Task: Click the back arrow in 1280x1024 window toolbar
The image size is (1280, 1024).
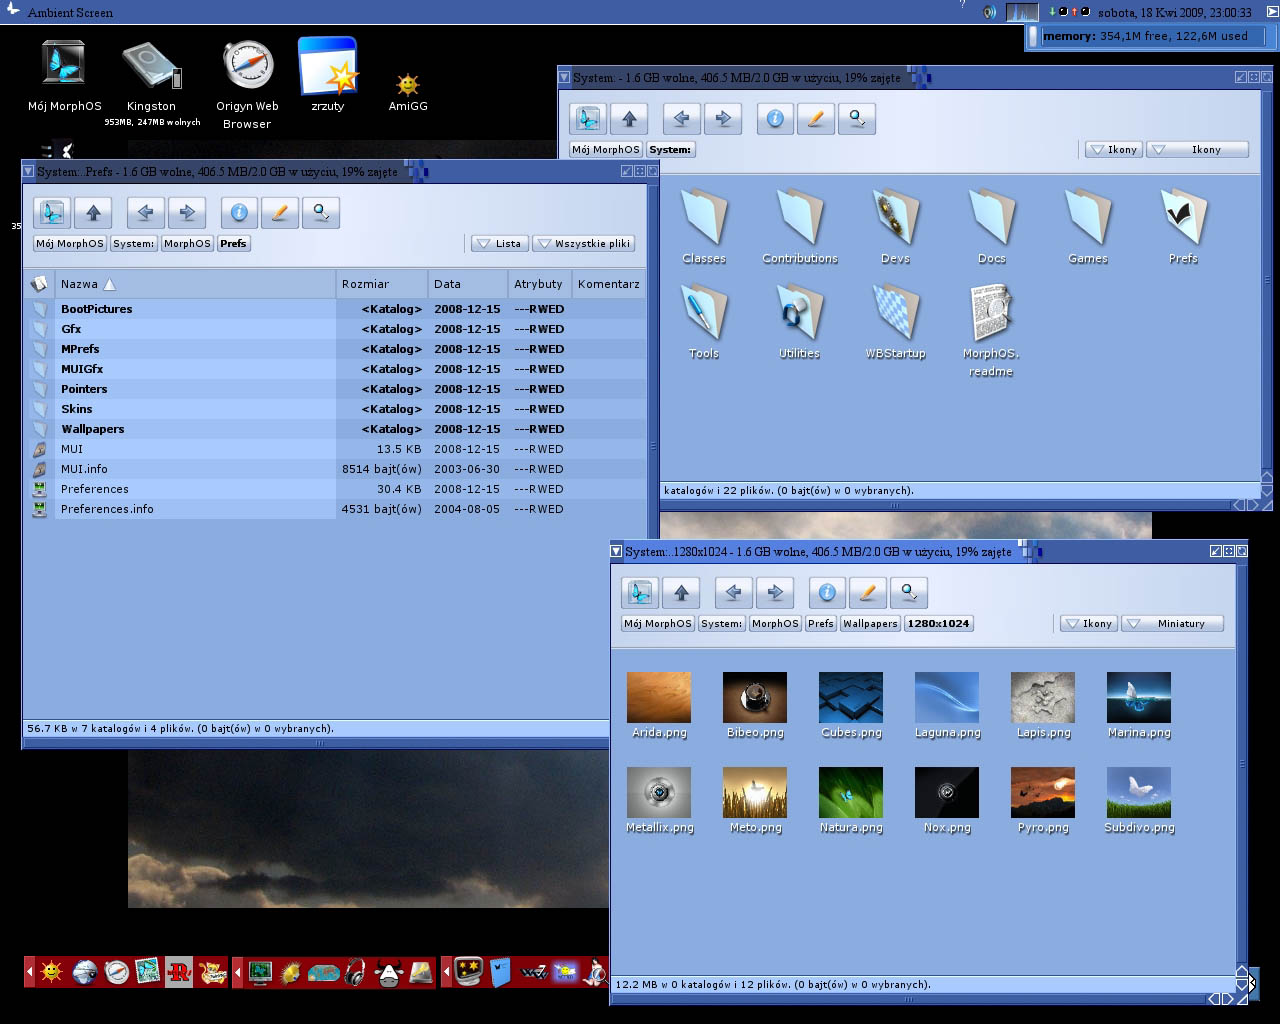Action: (734, 592)
